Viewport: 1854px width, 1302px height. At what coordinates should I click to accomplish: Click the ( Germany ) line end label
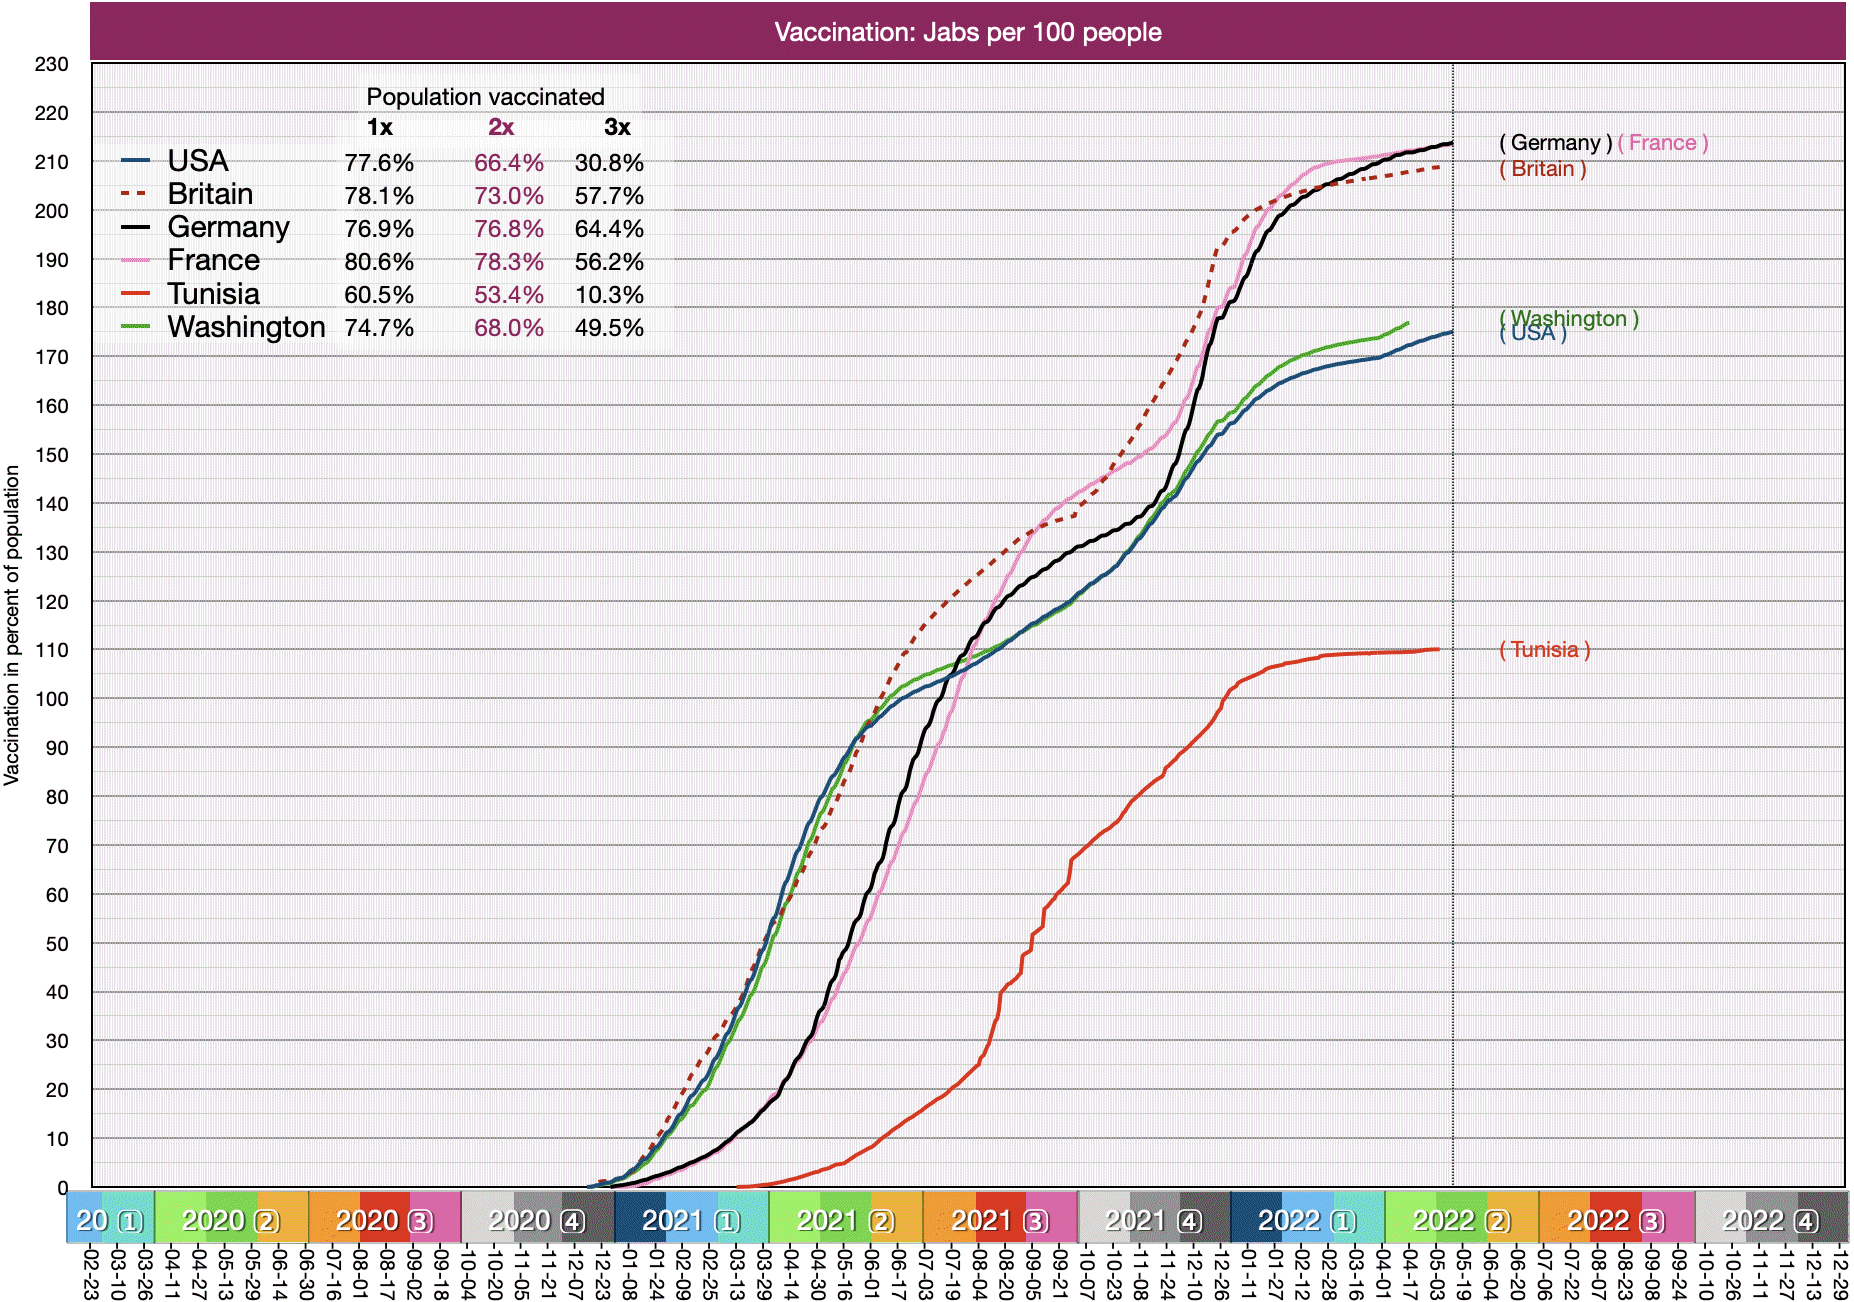point(1555,143)
